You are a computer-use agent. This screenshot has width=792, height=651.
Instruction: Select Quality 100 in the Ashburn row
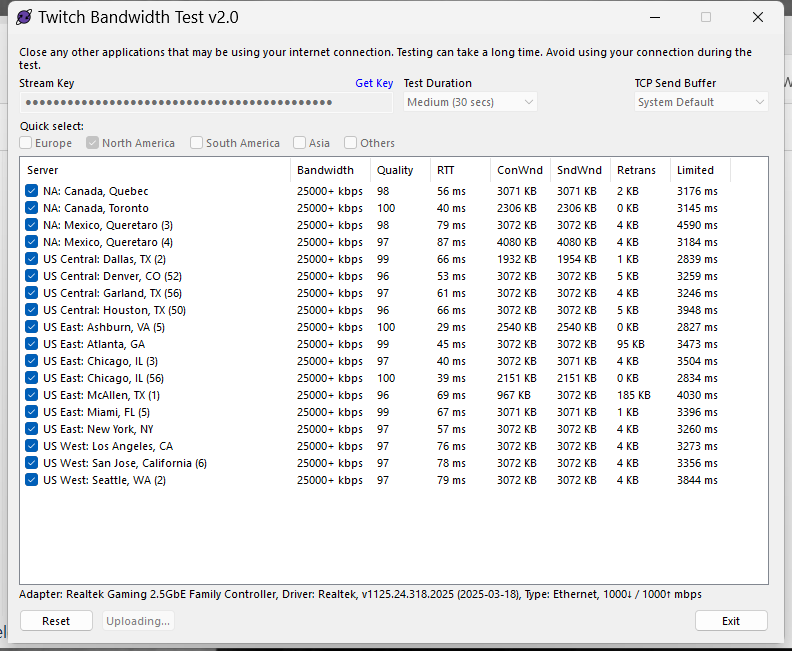[386, 327]
